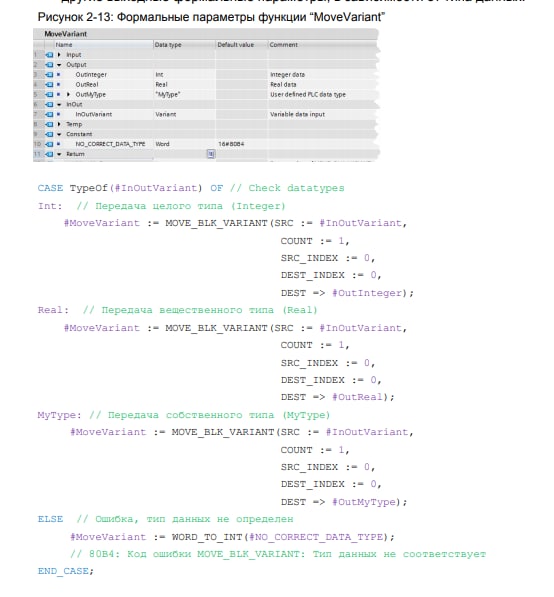Click the 'Int:' case label in the code
The height and width of the screenshot is (597, 554).
coord(50,206)
